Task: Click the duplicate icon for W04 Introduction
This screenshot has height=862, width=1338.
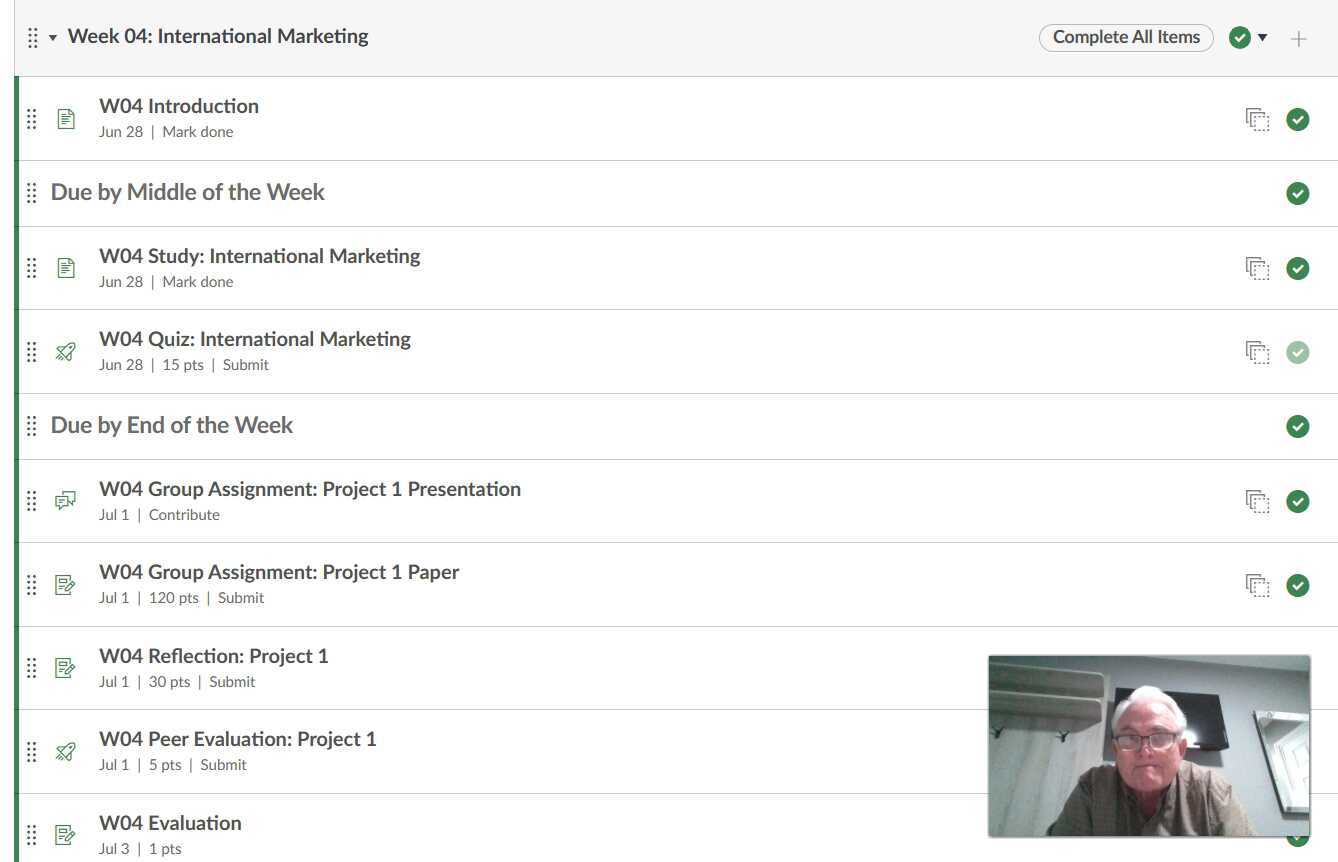Action: [1257, 120]
